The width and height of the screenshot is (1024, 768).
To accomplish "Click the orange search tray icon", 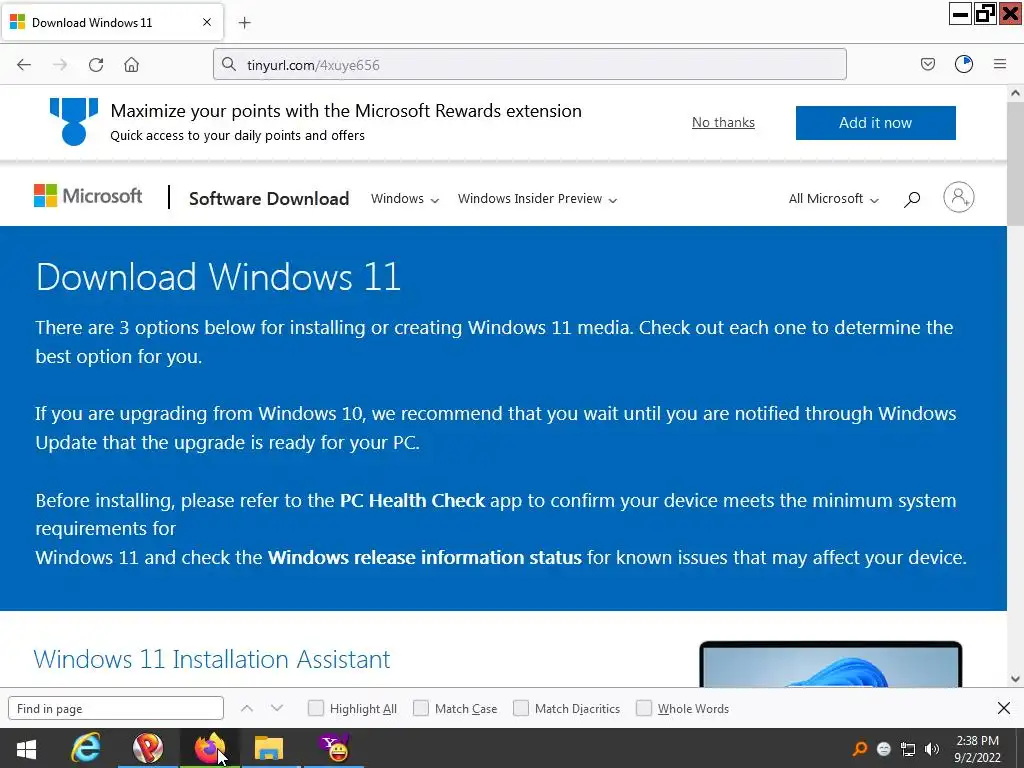I will (860, 748).
